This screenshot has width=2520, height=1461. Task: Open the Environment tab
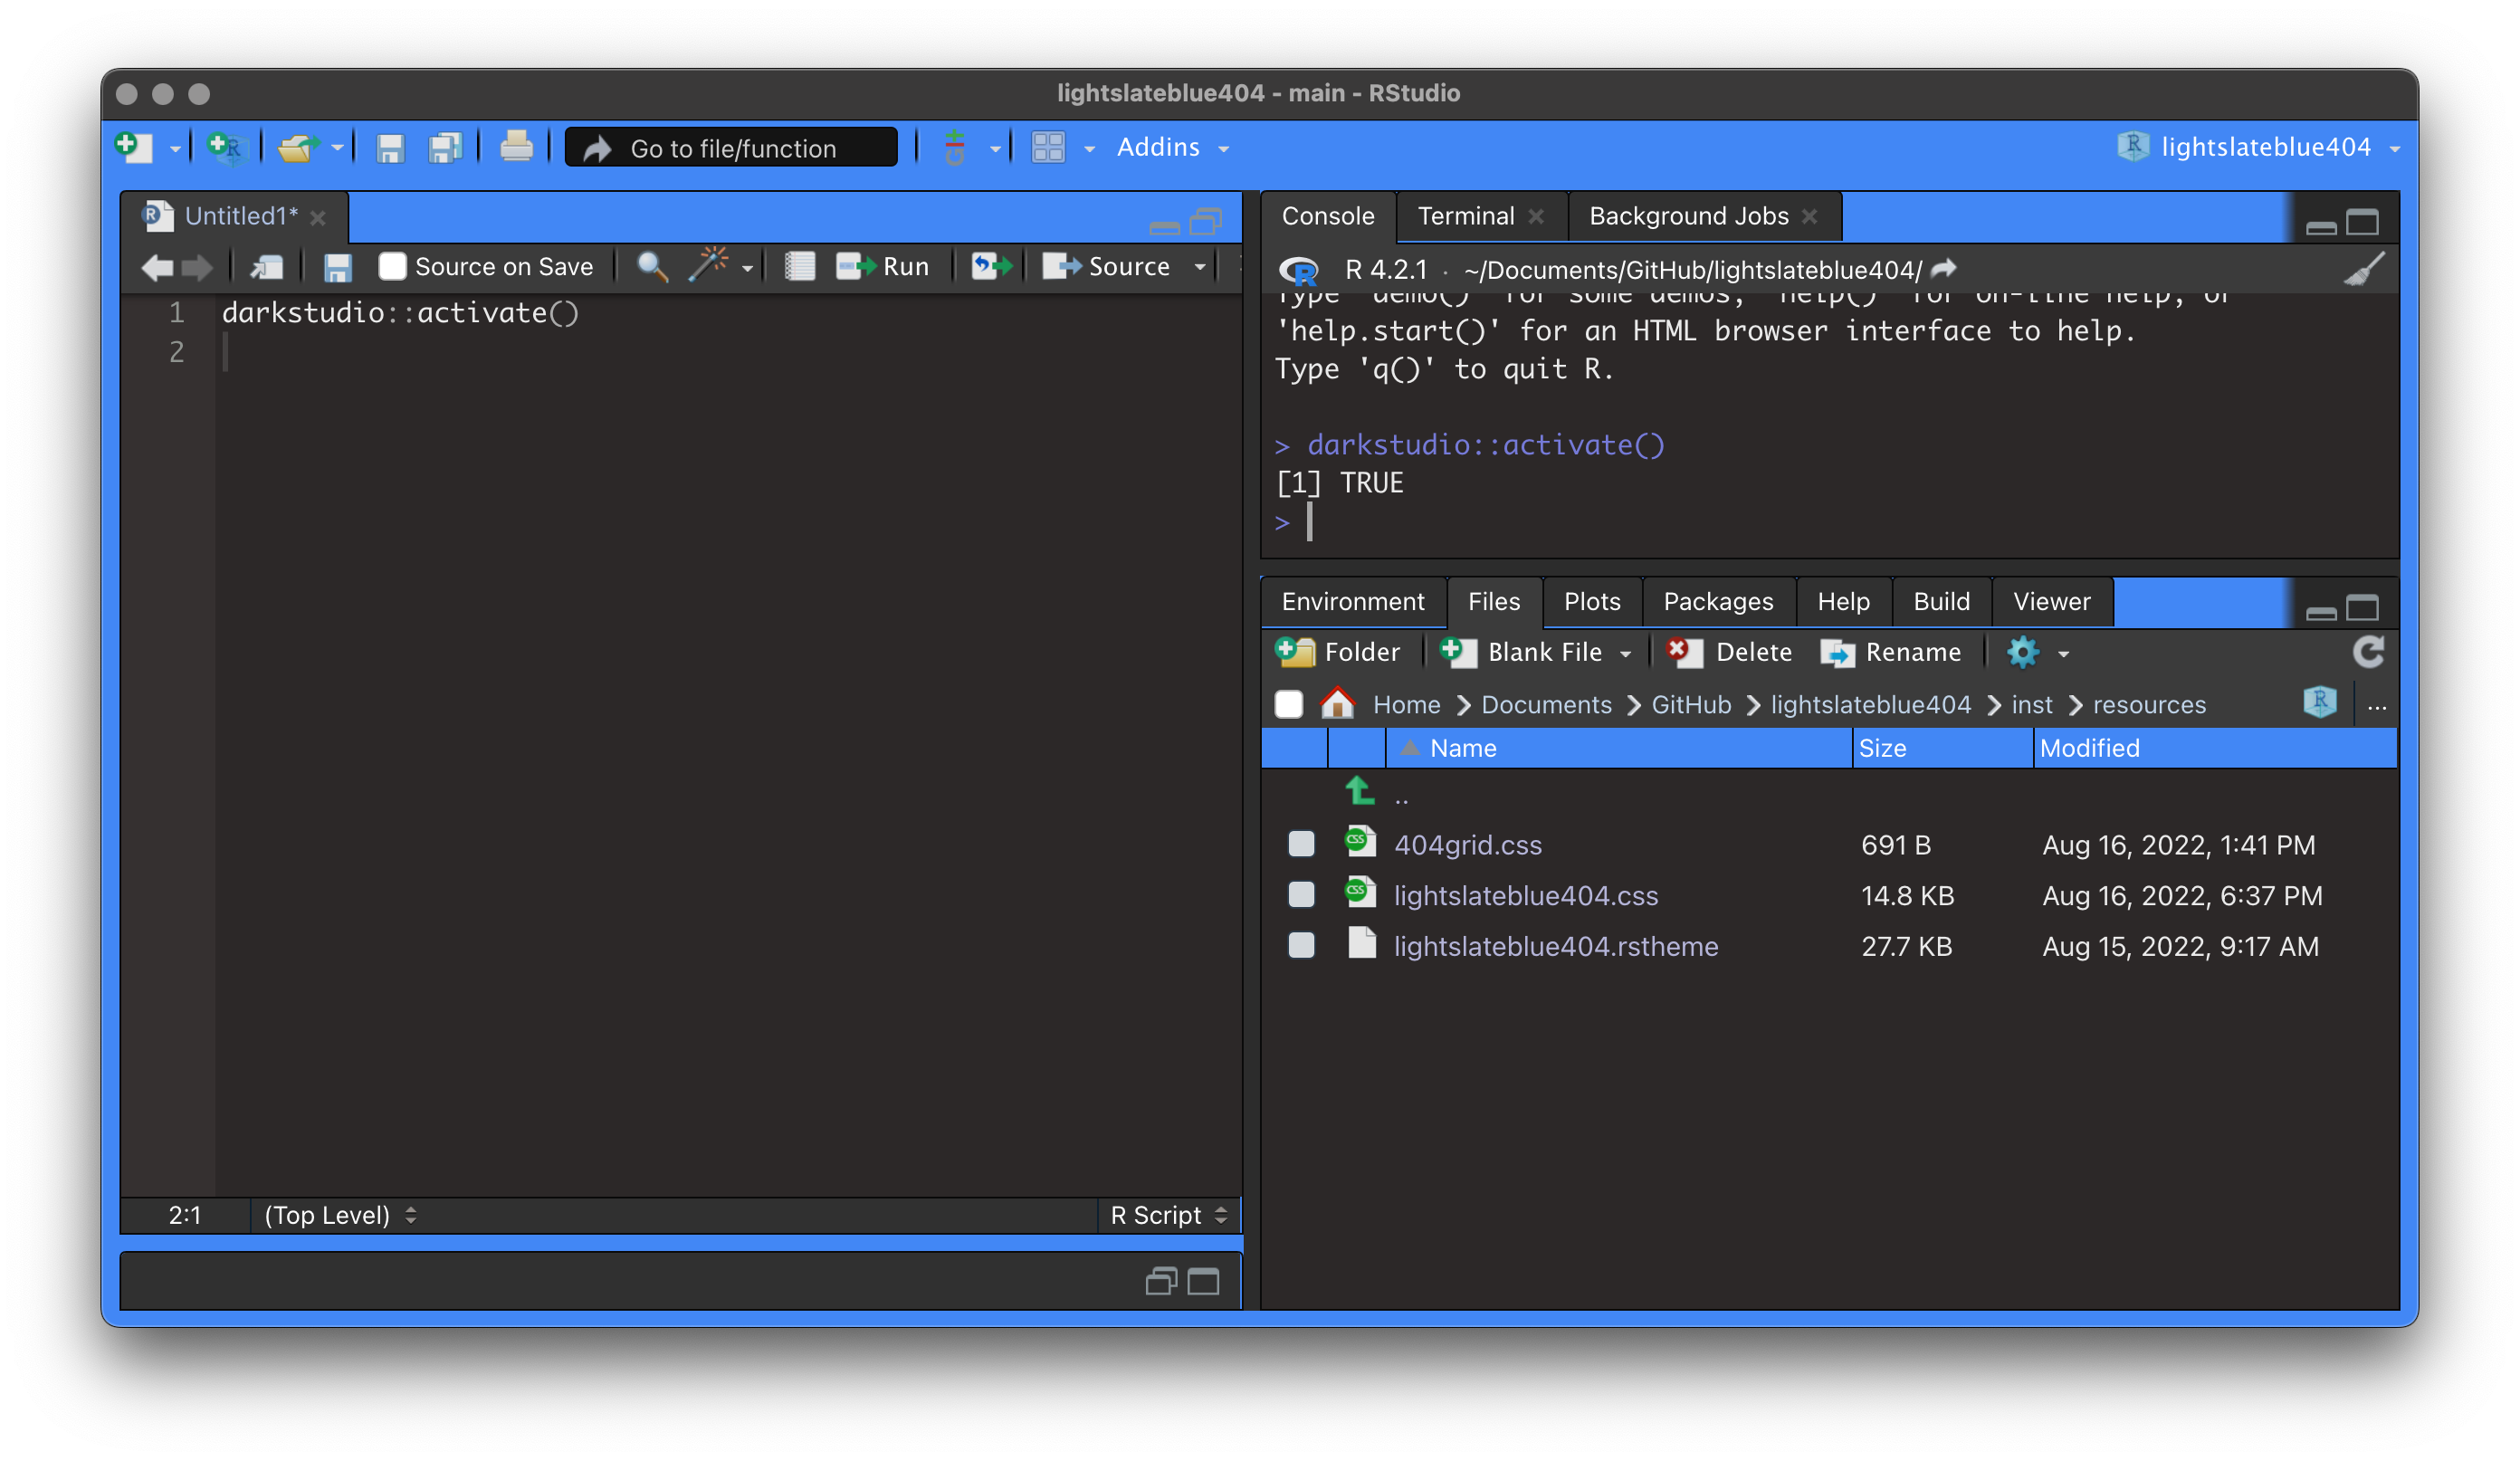coord(1353,601)
